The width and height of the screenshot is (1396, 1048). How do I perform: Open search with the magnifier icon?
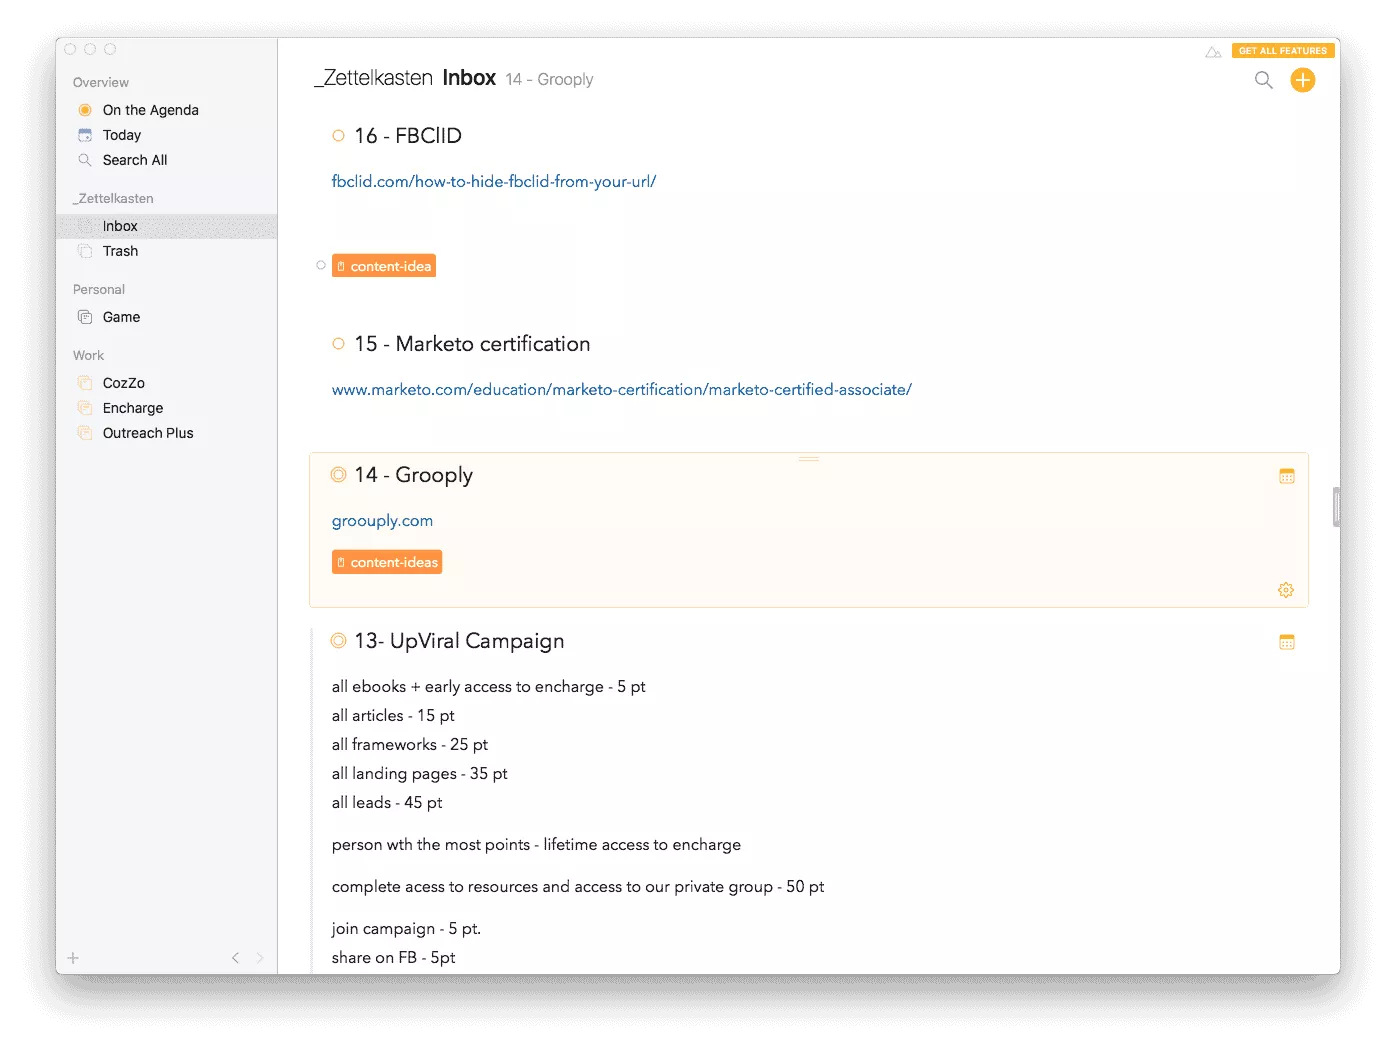click(1264, 80)
